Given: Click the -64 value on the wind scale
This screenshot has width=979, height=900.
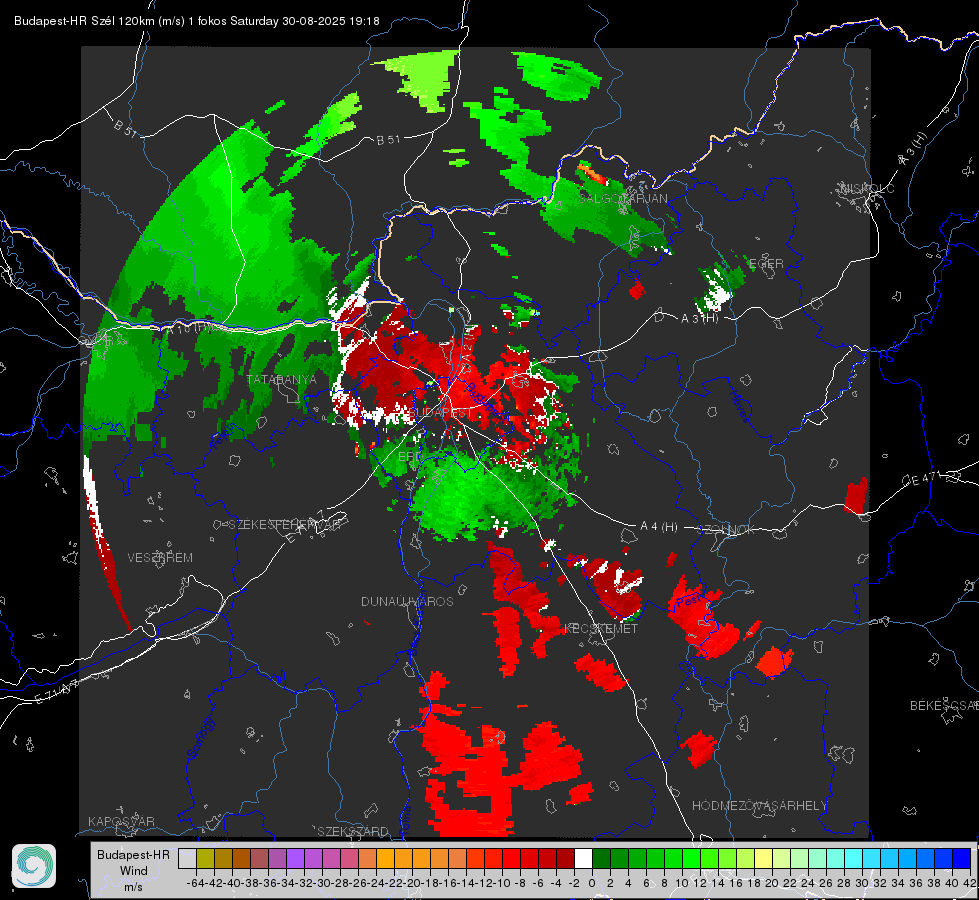Looking at the screenshot, I should click(x=195, y=883).
